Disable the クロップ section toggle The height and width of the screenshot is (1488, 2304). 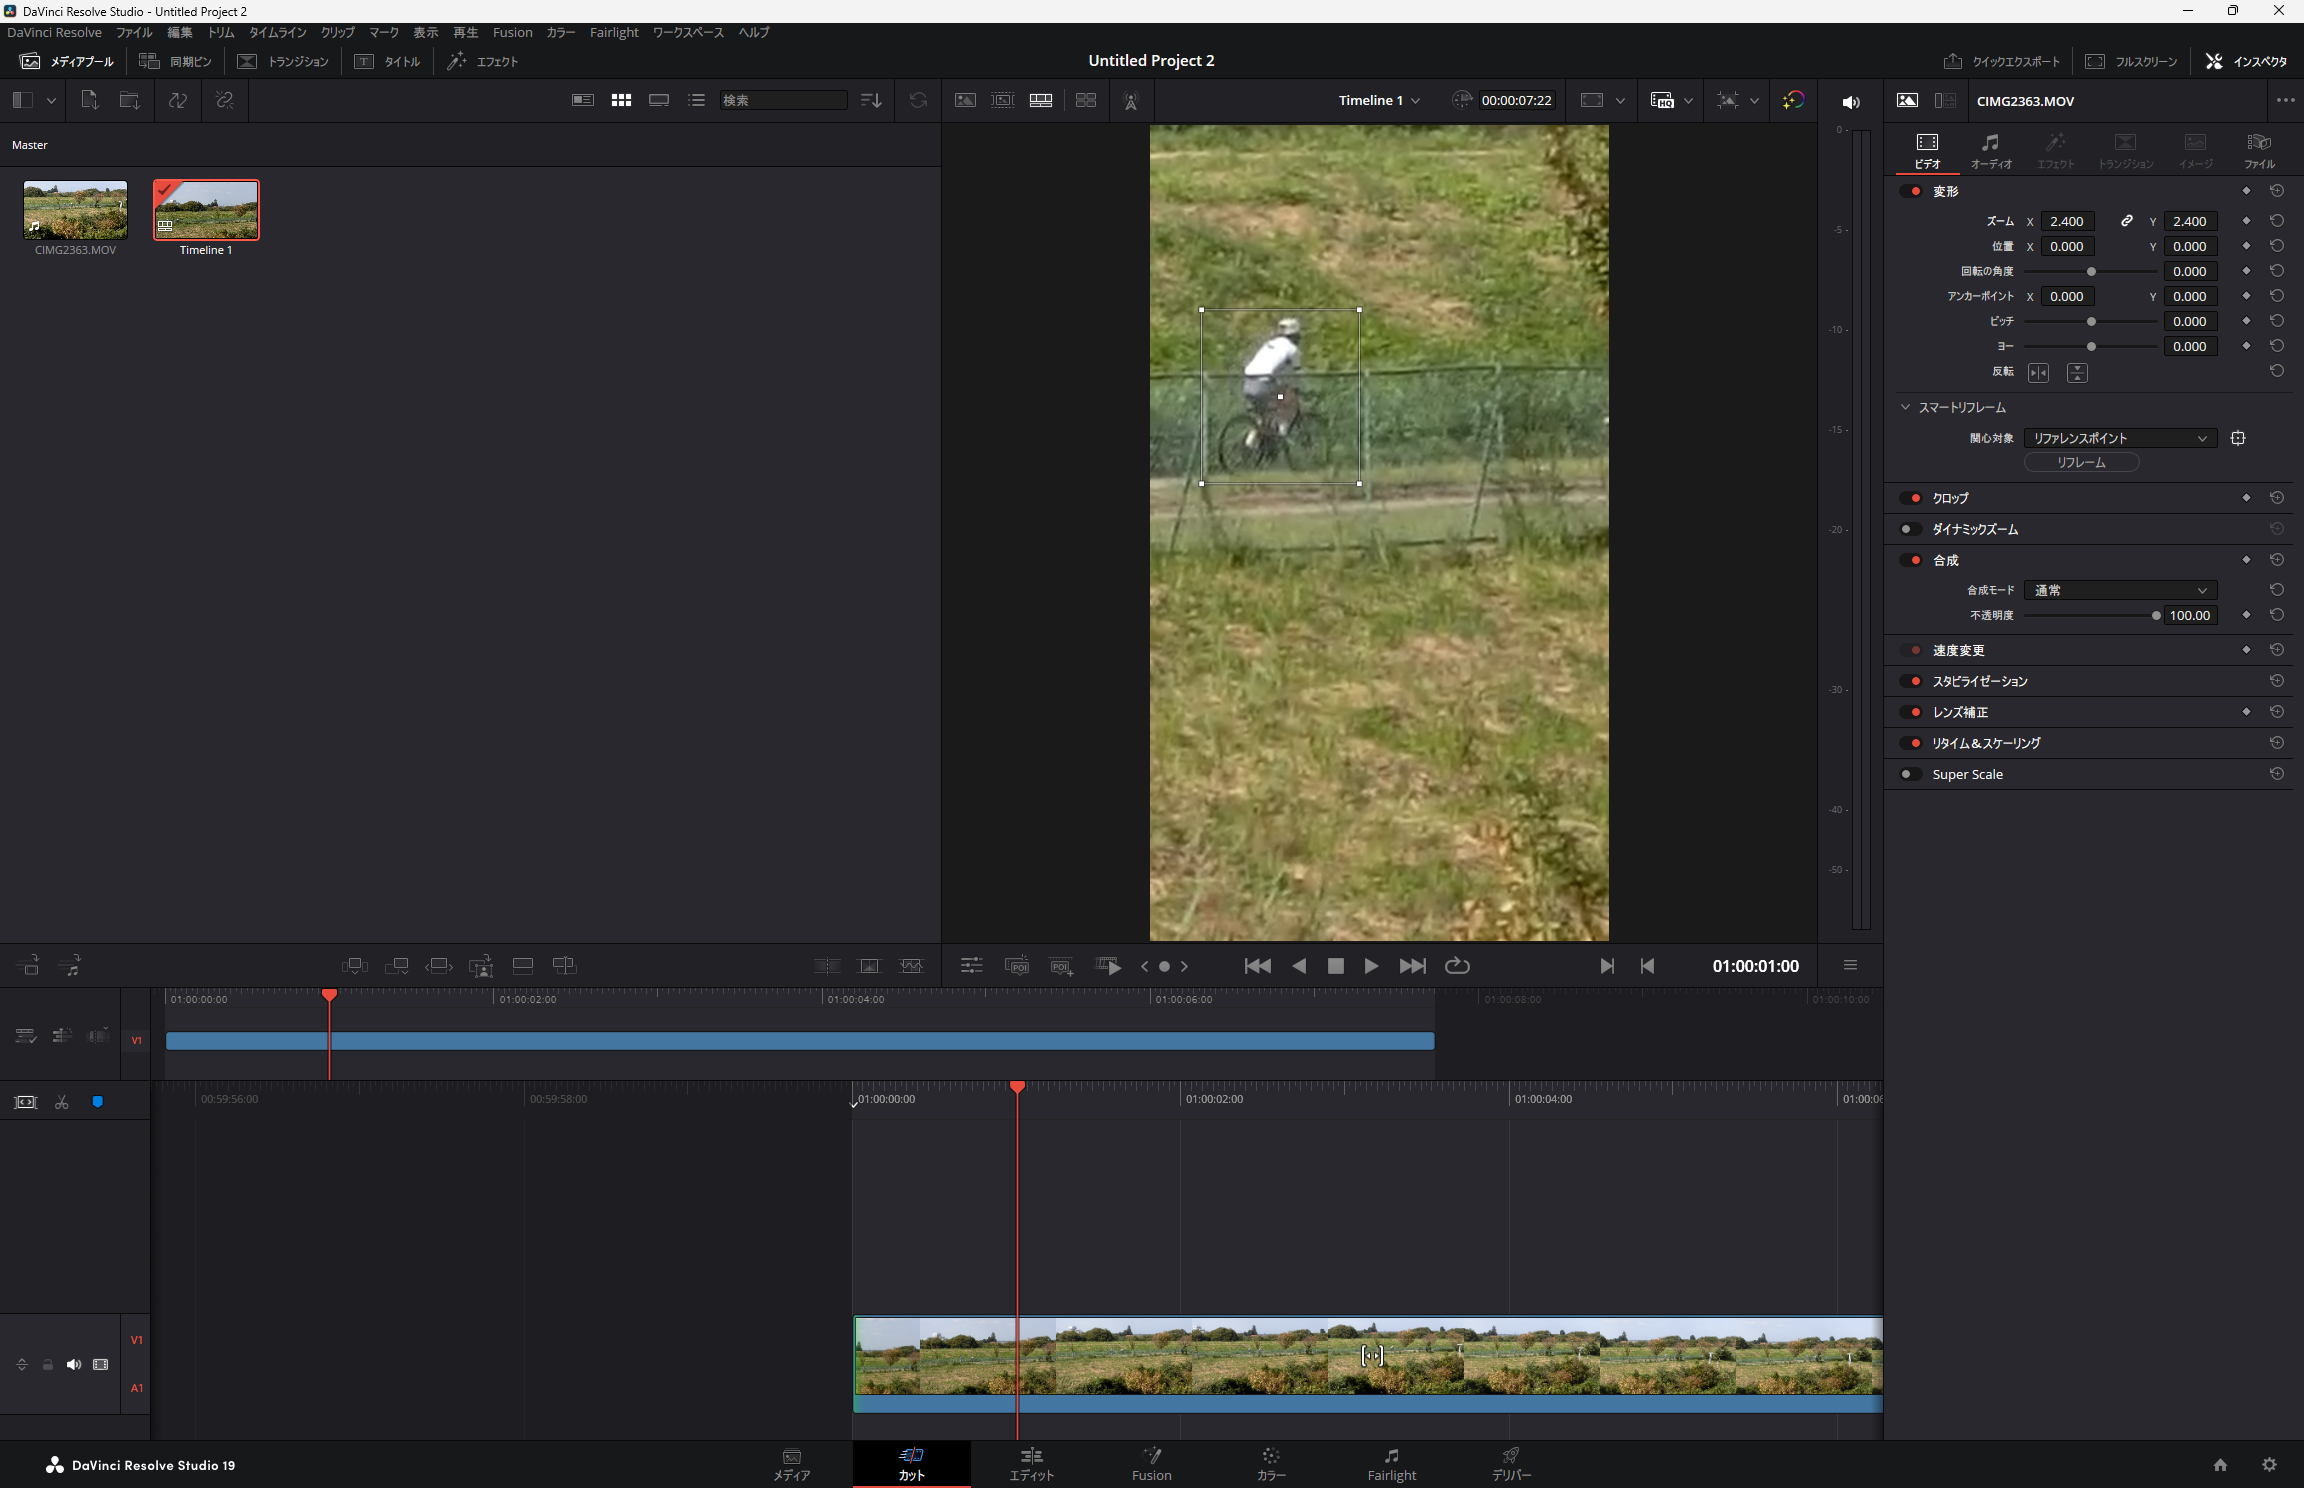tap(1912, 498)
